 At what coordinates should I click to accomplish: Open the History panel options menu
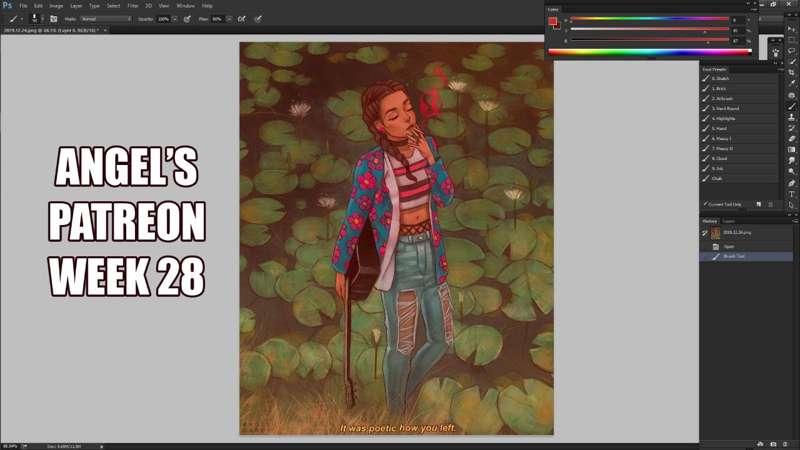click(795, 221)
